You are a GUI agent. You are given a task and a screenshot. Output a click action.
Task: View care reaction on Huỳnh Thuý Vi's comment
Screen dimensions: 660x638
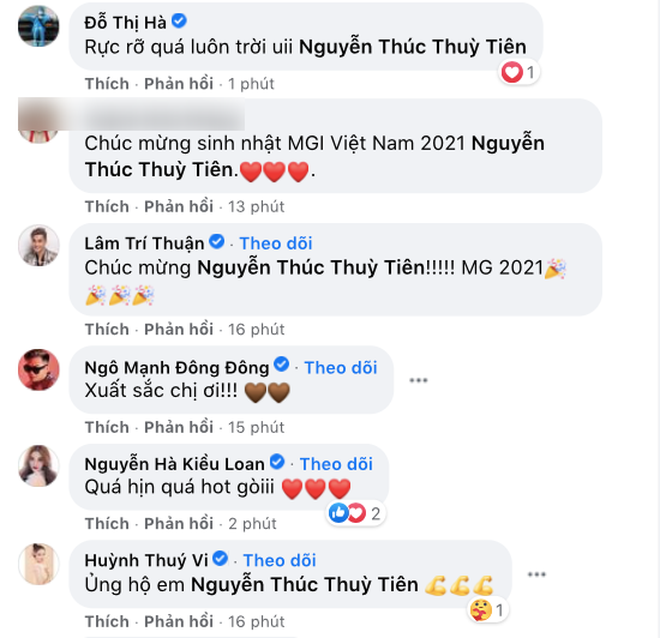click(487, 610)
